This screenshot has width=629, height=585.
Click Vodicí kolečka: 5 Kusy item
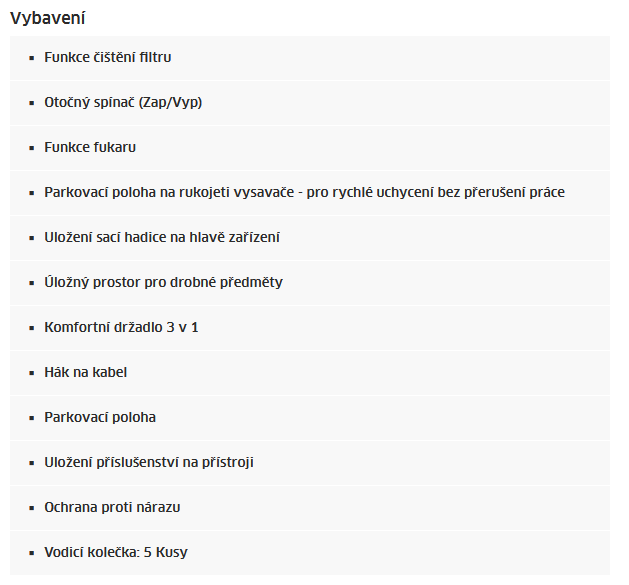310,552
